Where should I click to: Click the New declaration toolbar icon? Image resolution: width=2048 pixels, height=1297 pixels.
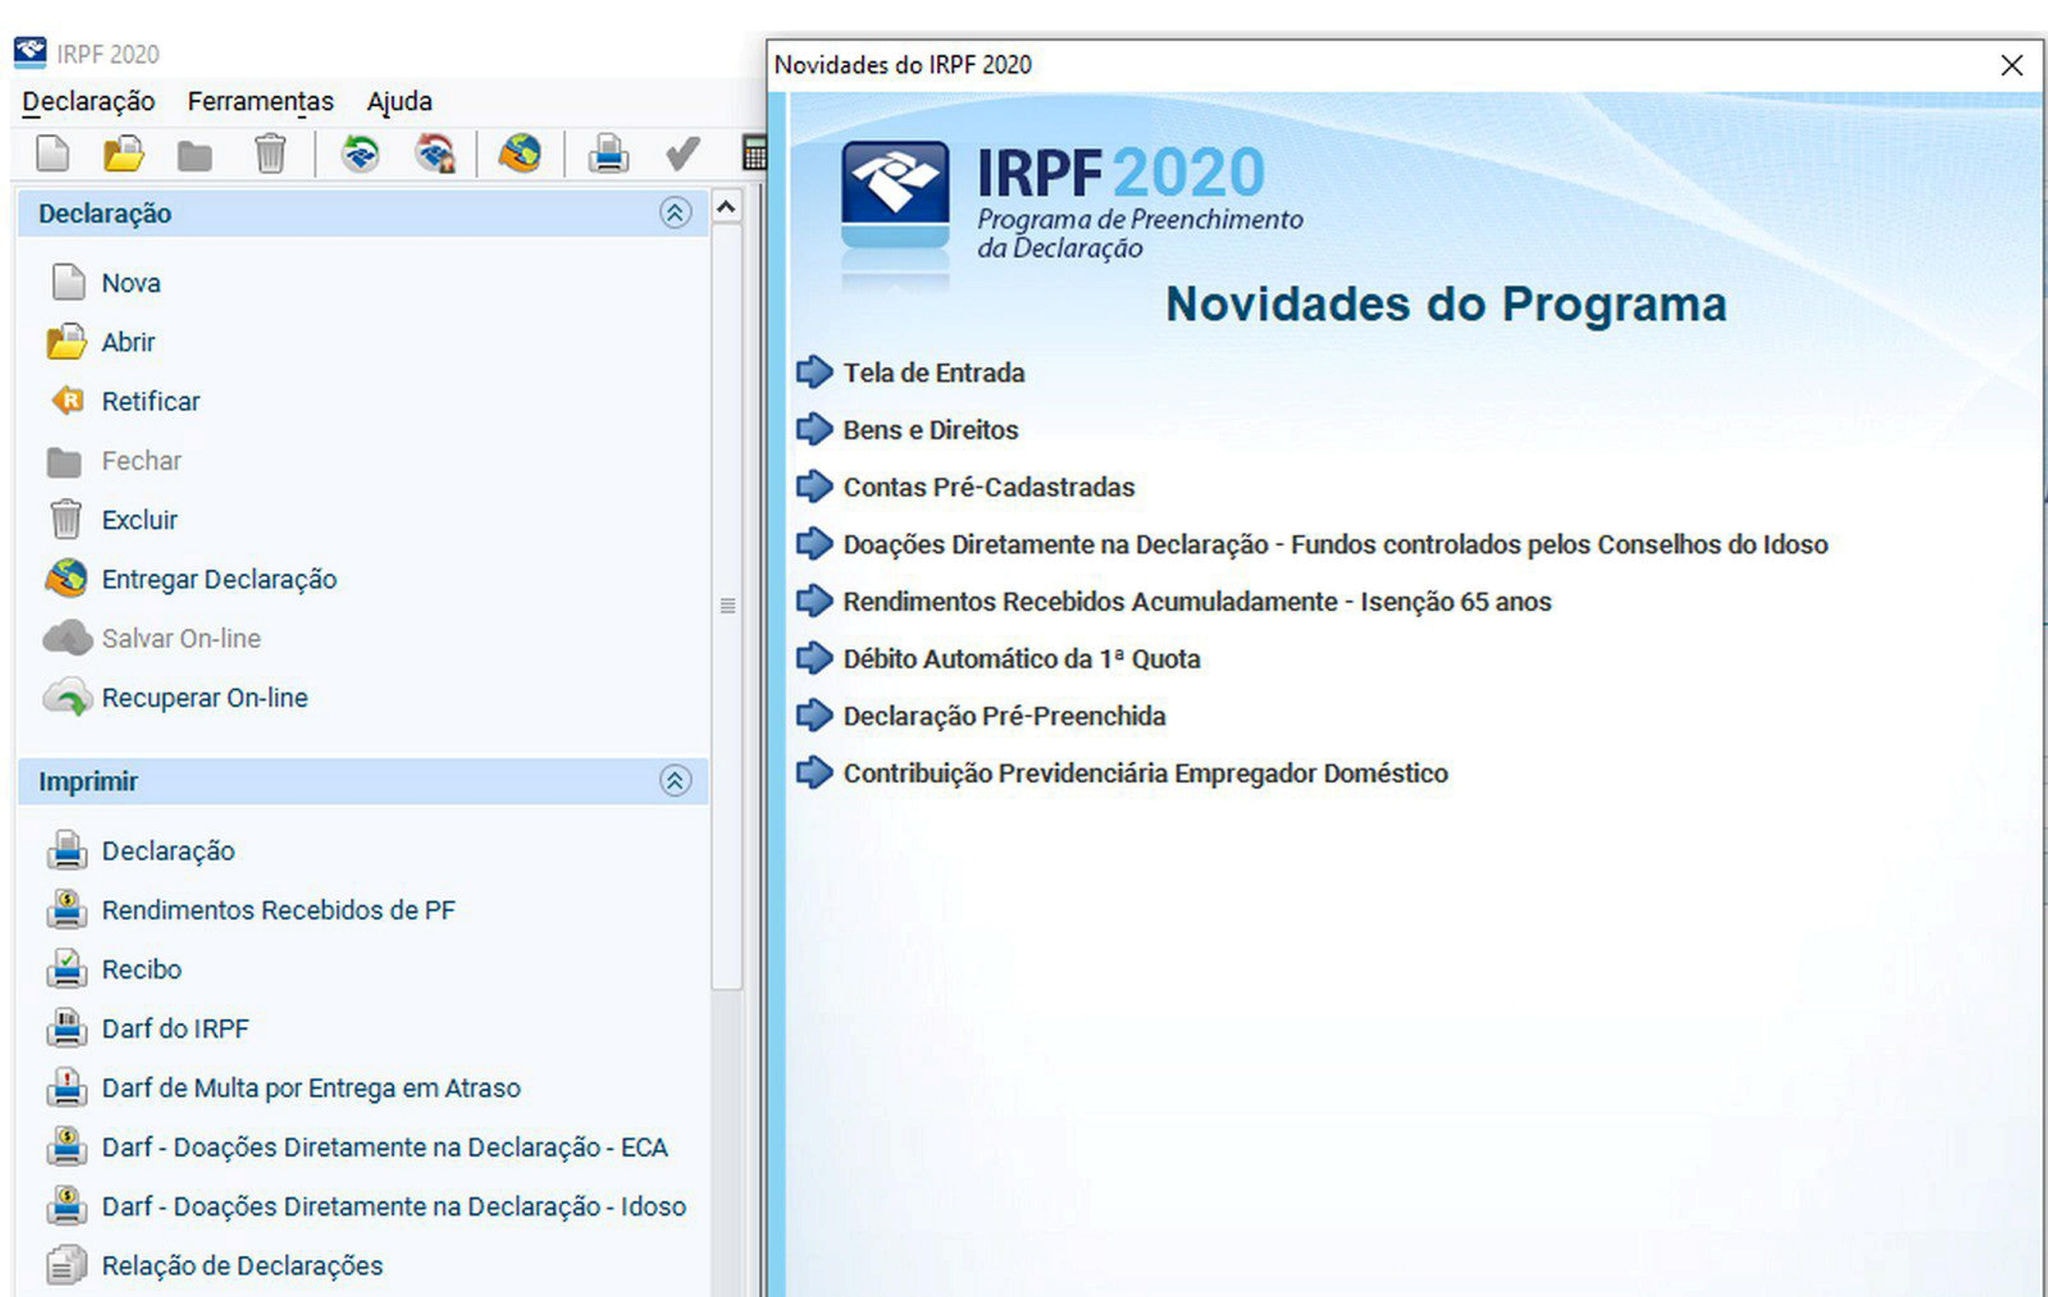[53, 154]
